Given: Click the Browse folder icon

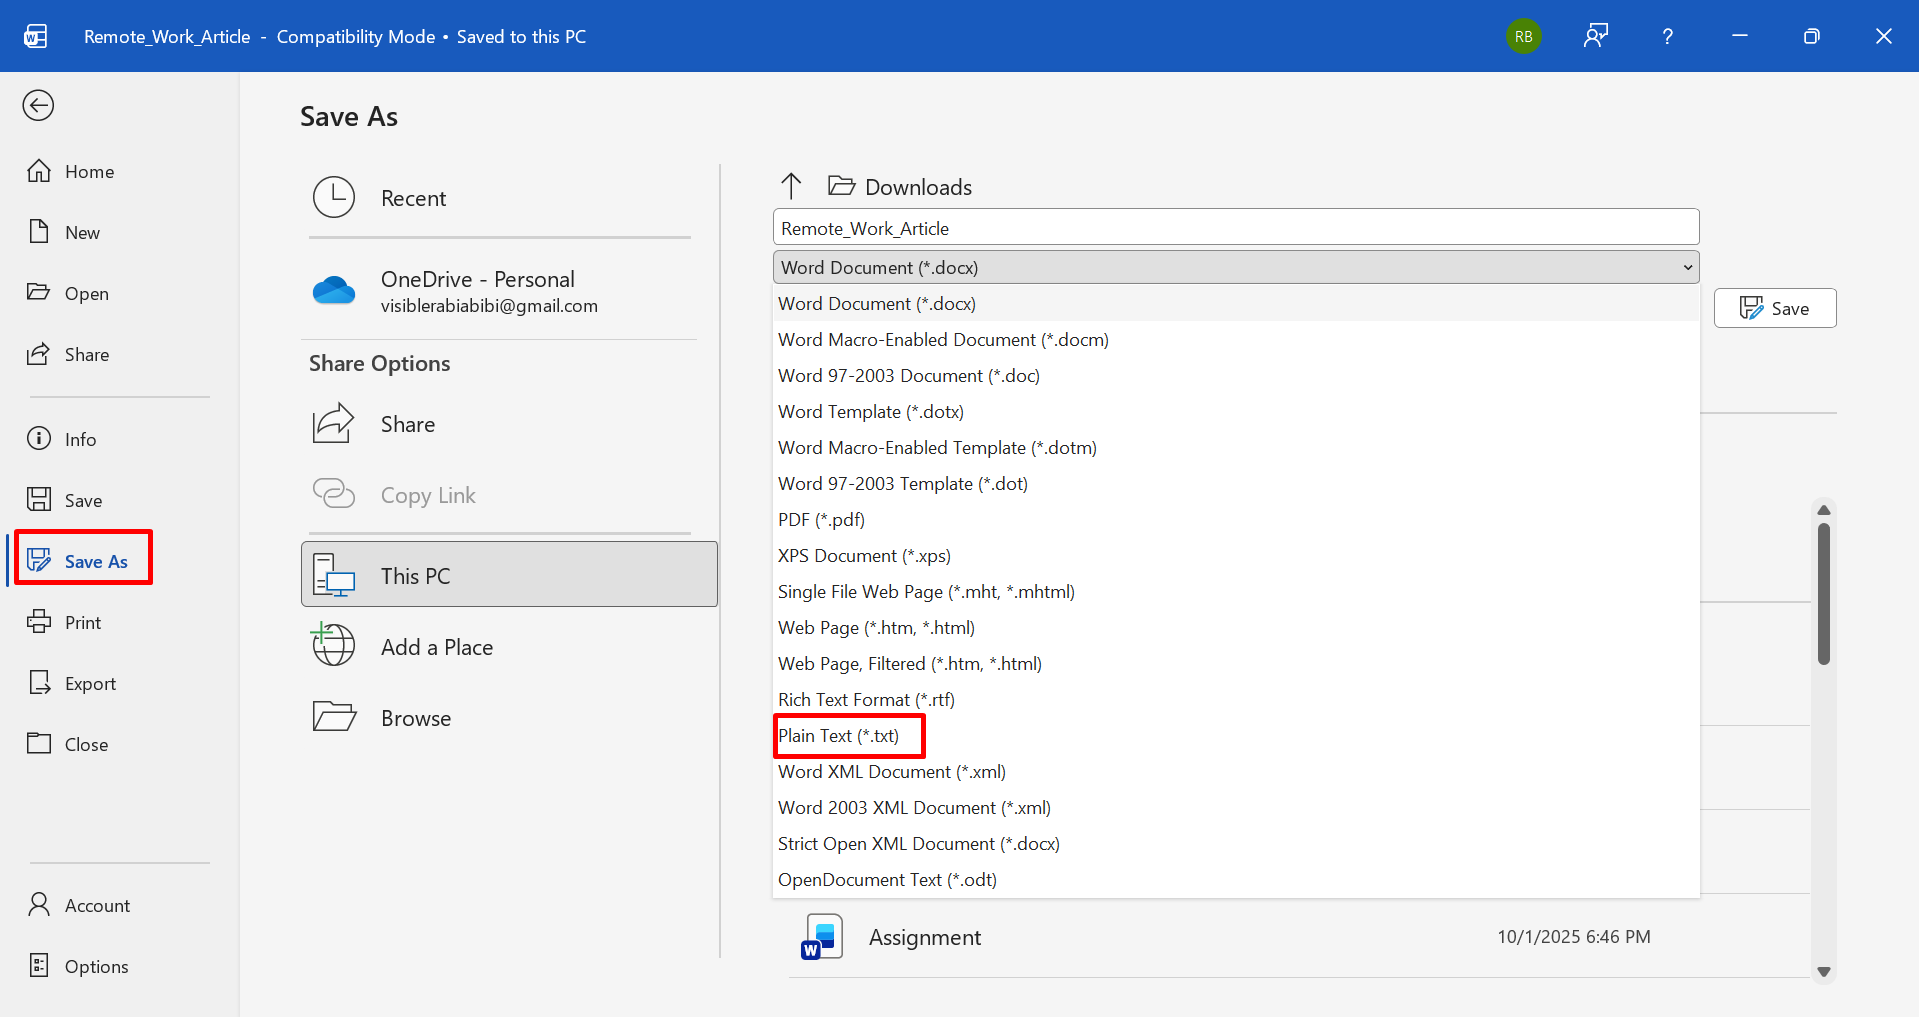Looking at the screenshot, I should tap(334, 716).
